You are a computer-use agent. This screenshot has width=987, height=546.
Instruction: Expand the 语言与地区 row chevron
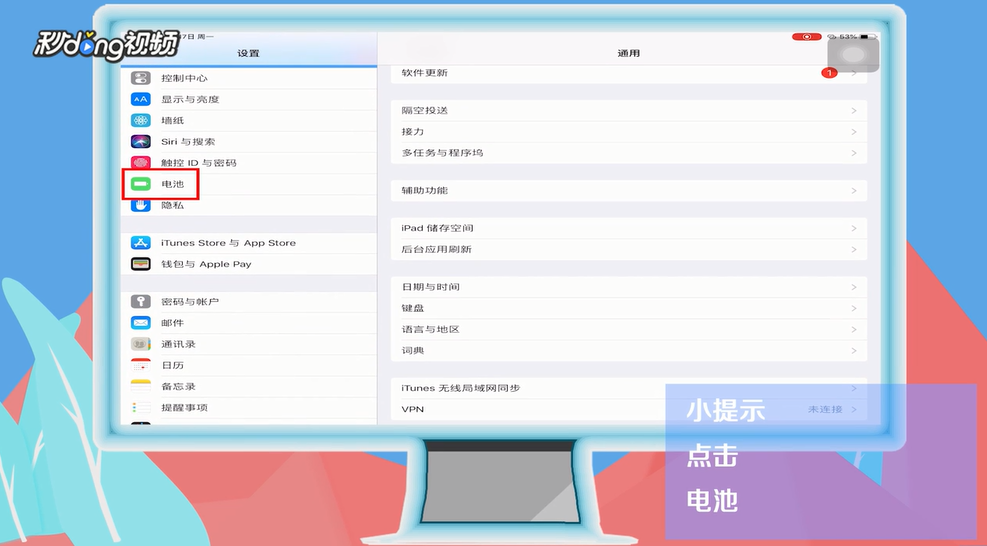(854, 329)
